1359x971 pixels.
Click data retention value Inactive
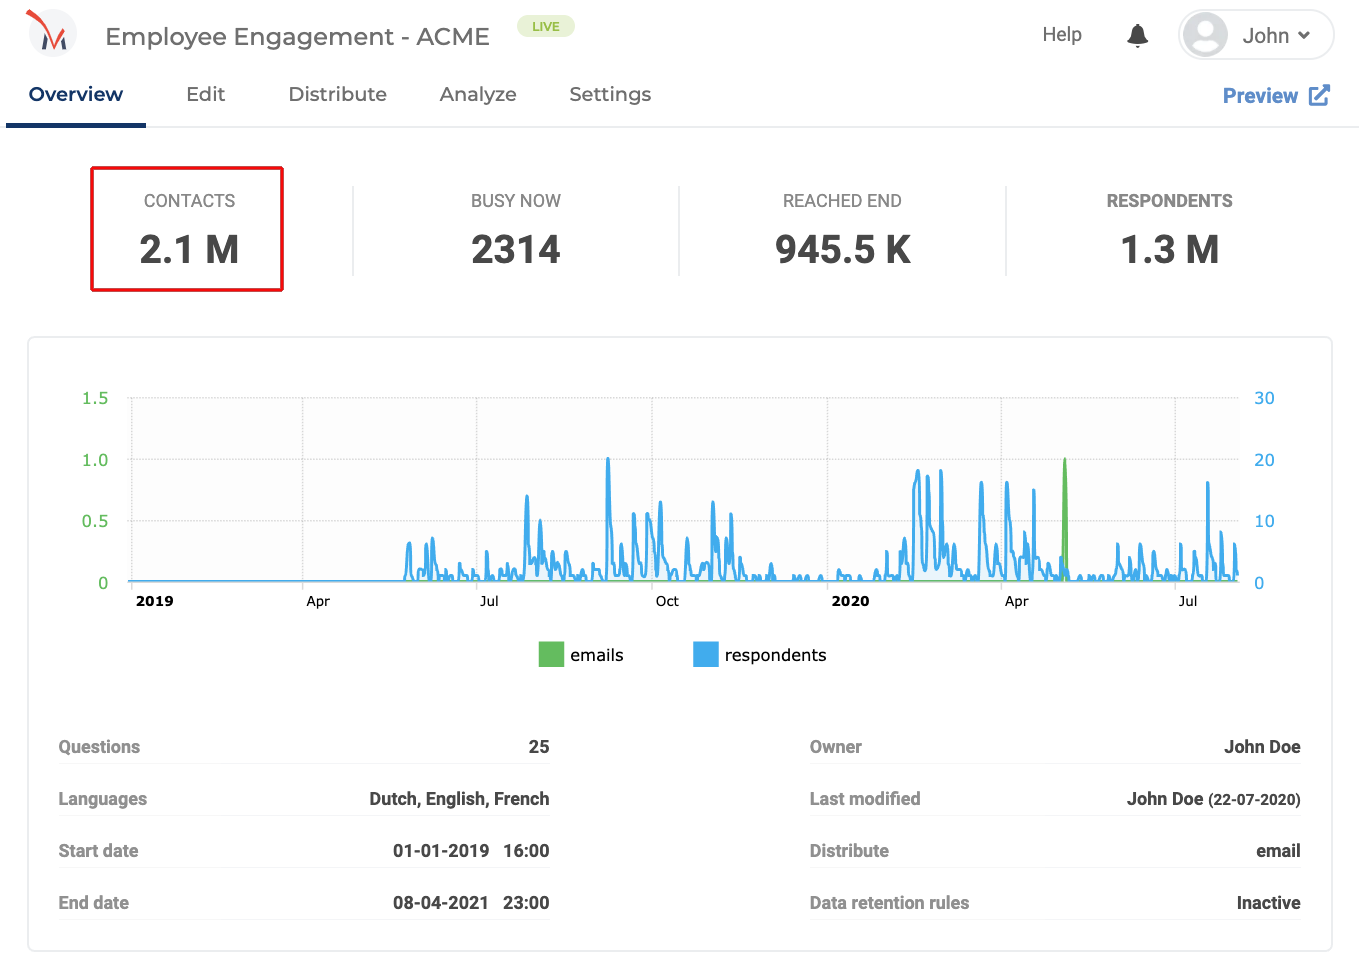click(x=1268, y=903)
